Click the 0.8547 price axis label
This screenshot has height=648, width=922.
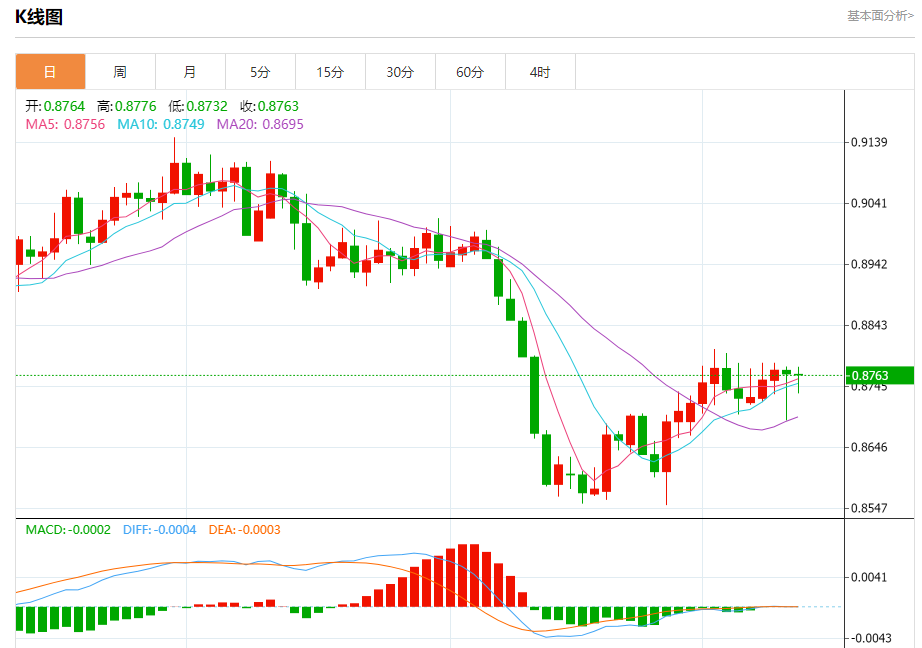(869, 508)
